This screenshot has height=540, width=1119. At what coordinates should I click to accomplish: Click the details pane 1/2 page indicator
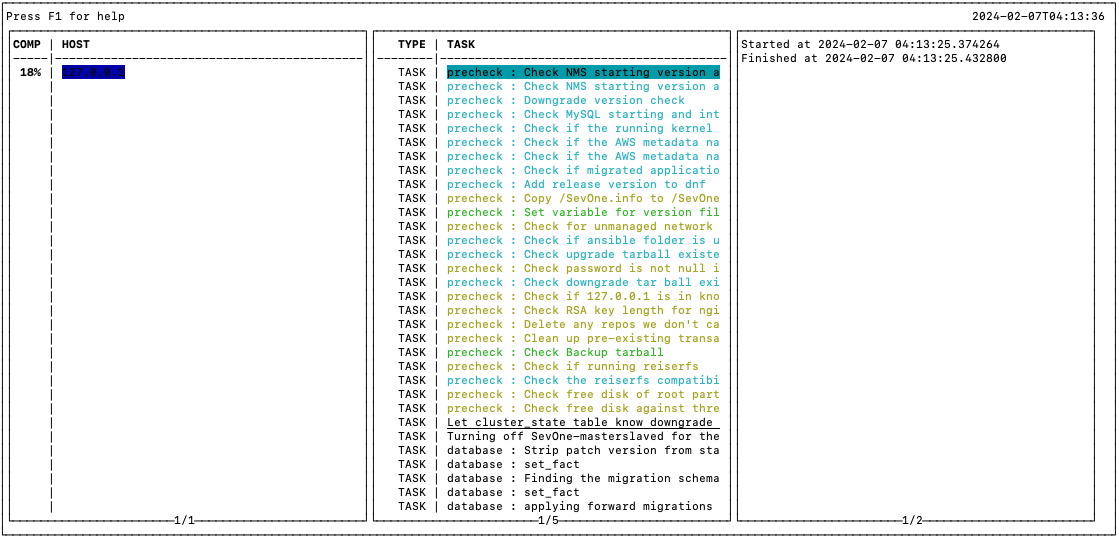(912, 521)
